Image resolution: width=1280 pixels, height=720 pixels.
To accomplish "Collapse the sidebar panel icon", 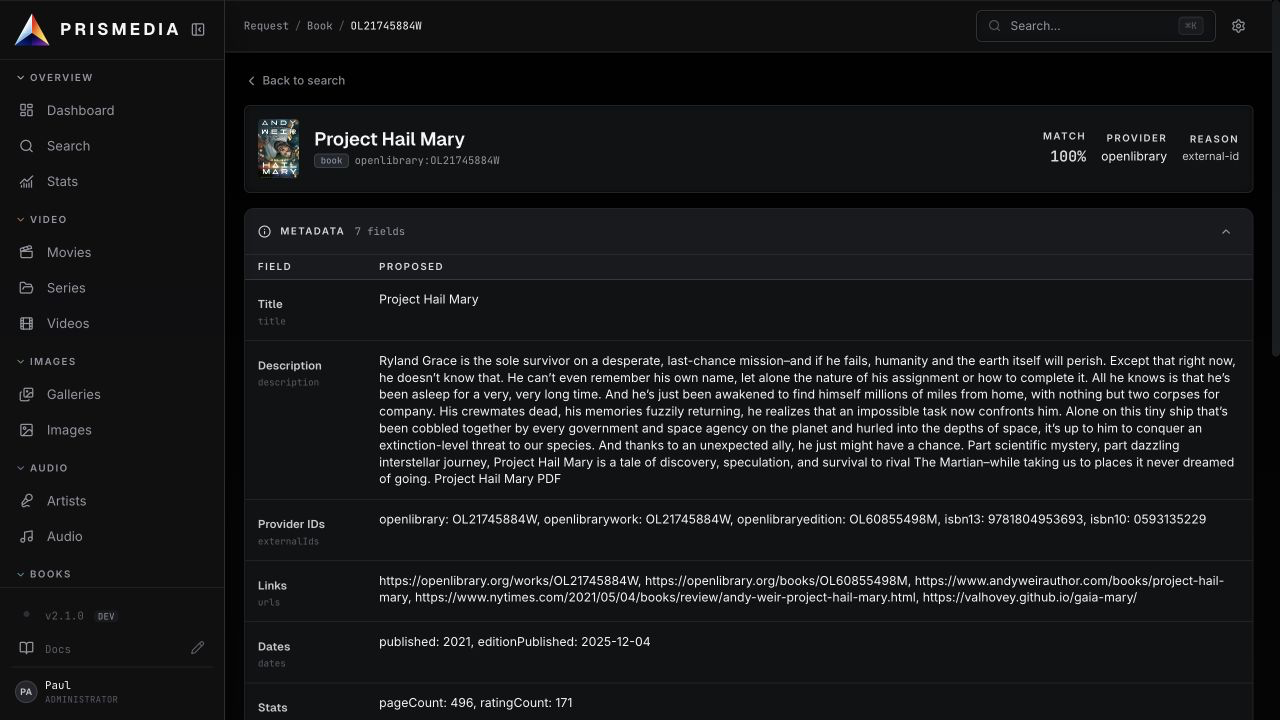I will (x=198, y=30).
